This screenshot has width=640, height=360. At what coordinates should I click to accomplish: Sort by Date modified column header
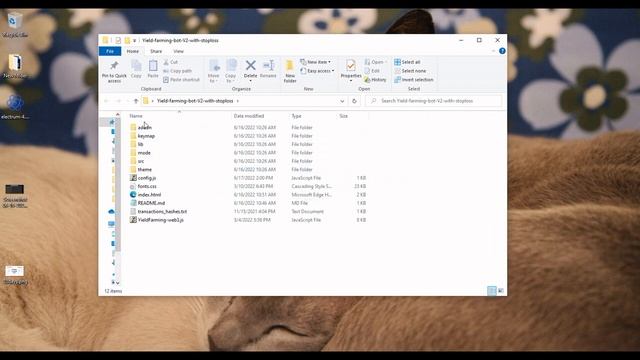[x=249, y=116]
